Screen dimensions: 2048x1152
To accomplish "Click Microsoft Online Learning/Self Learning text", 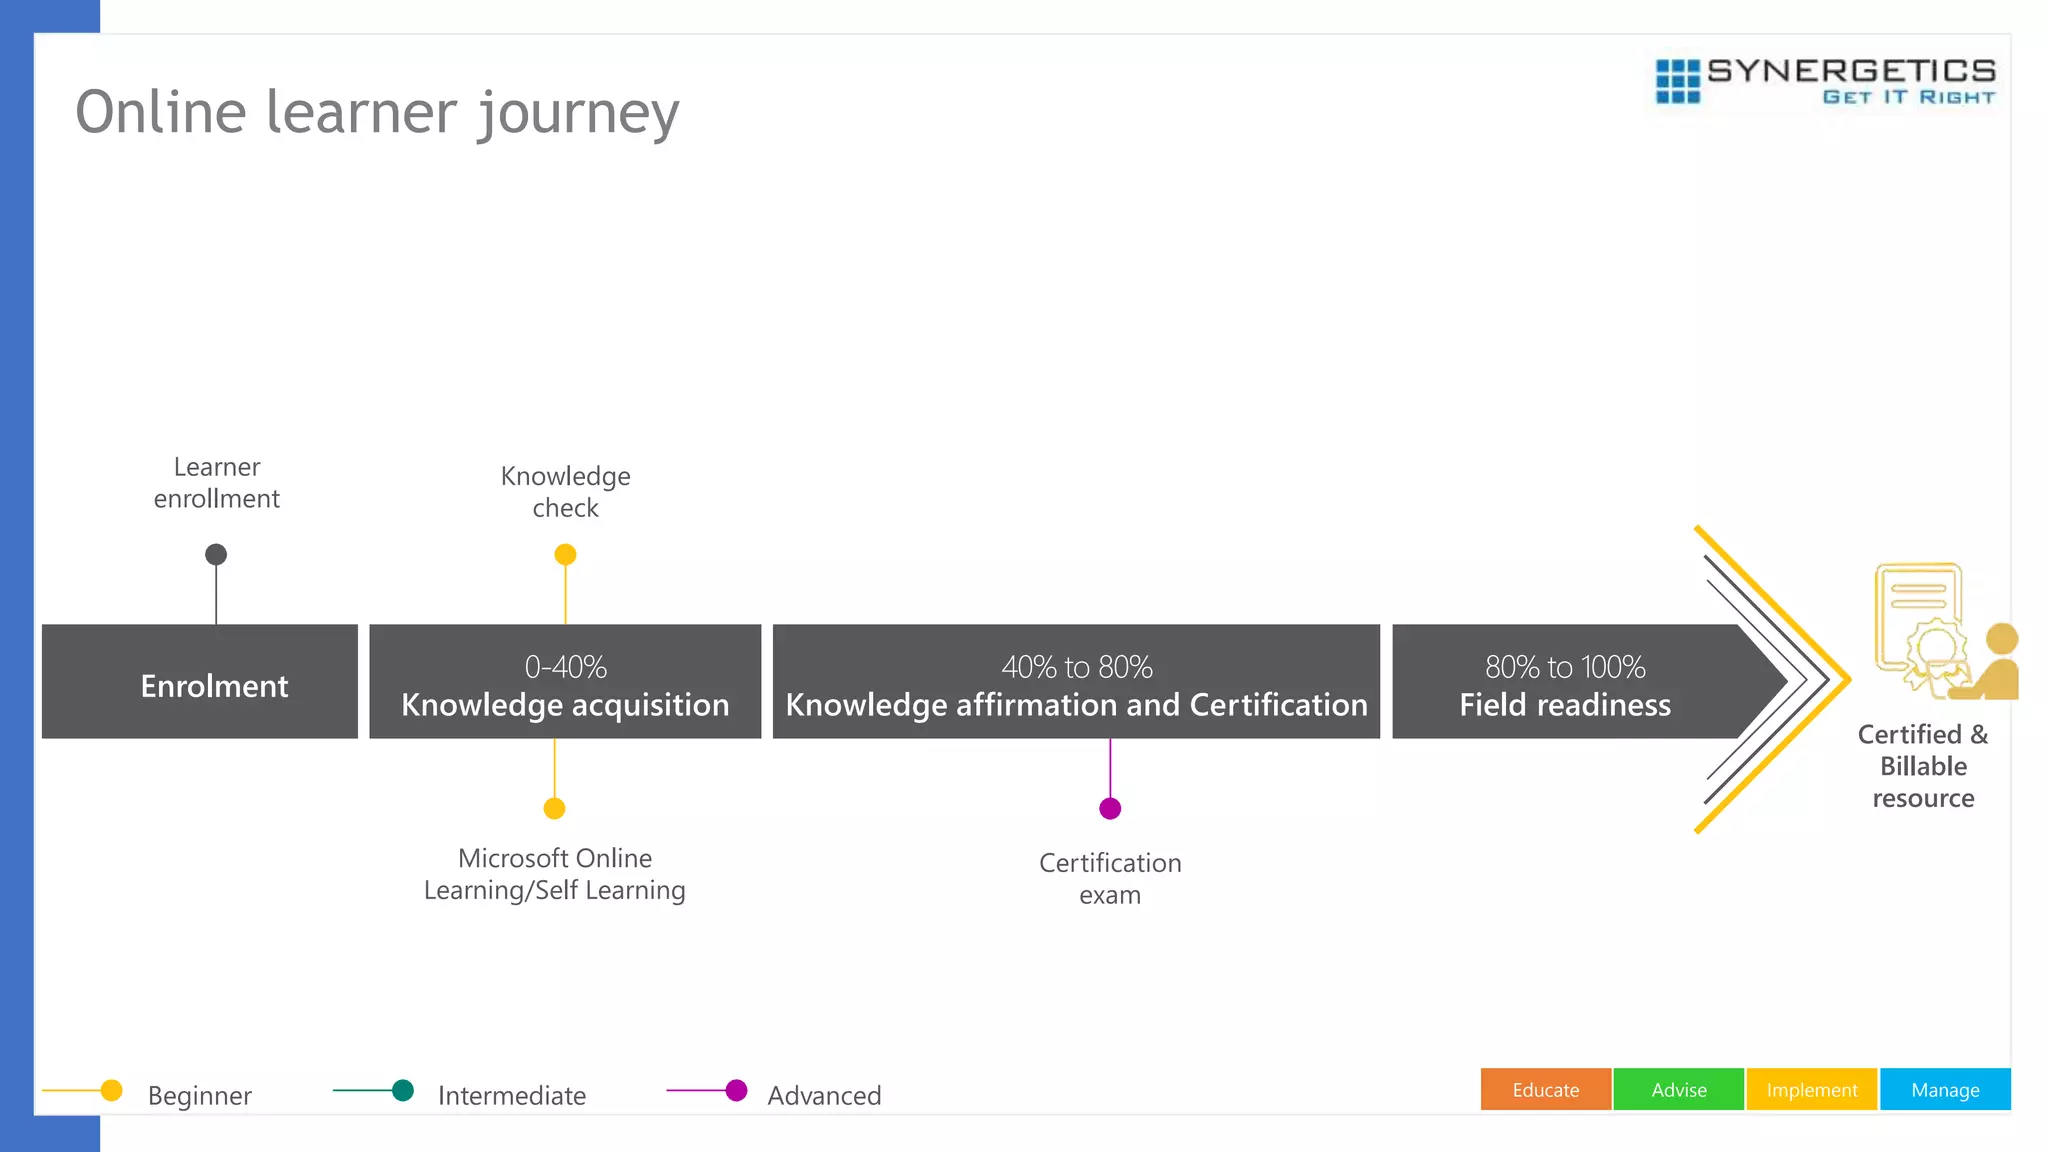I will click(555, 874).
